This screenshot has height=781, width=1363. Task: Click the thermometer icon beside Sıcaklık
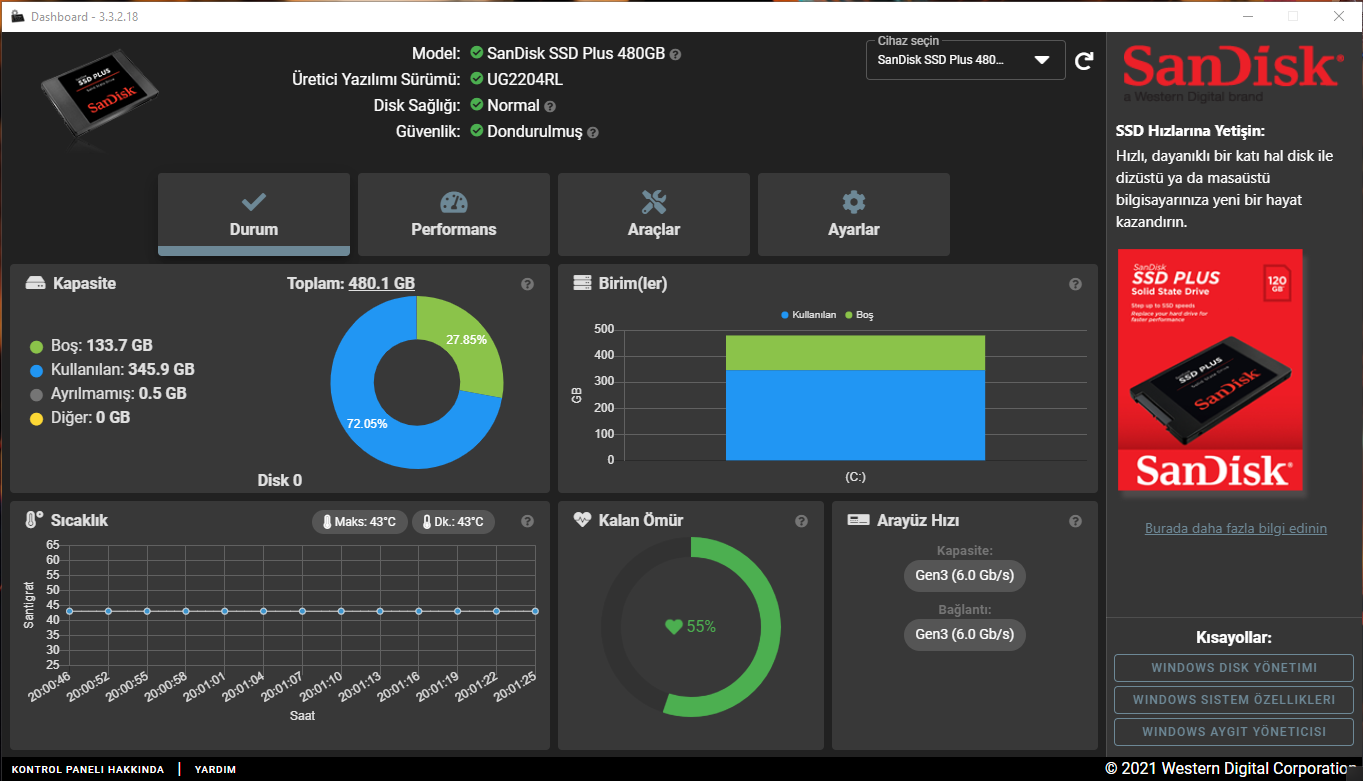click(34, 520)
